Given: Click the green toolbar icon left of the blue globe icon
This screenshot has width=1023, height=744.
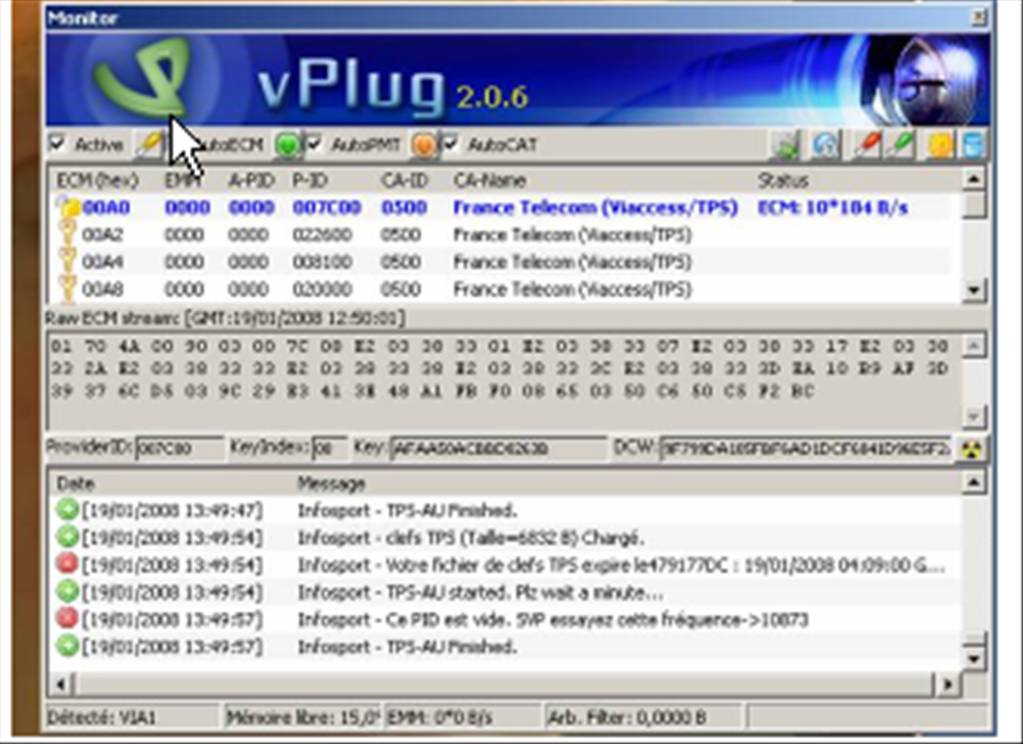Looking at the screenshot, I should (785, 144).
